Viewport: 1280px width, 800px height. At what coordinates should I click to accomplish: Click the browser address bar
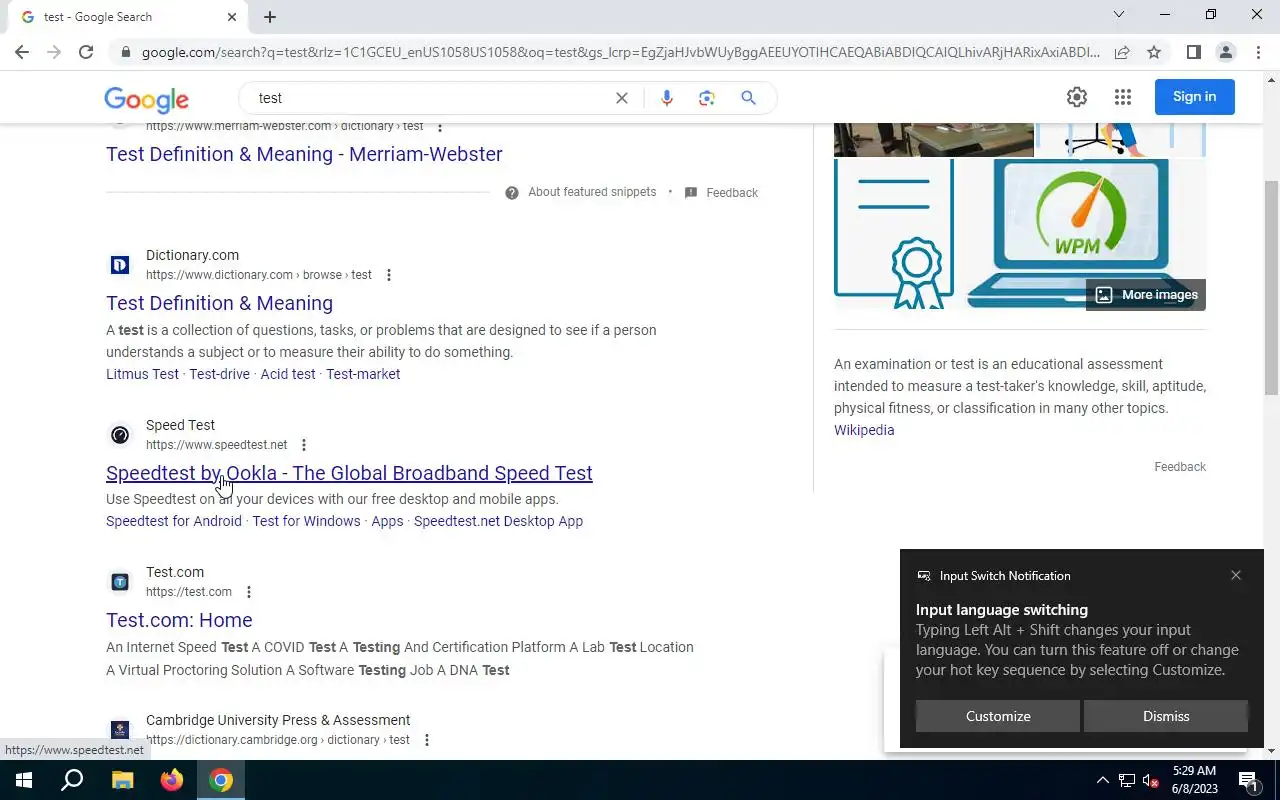[620, 52]
